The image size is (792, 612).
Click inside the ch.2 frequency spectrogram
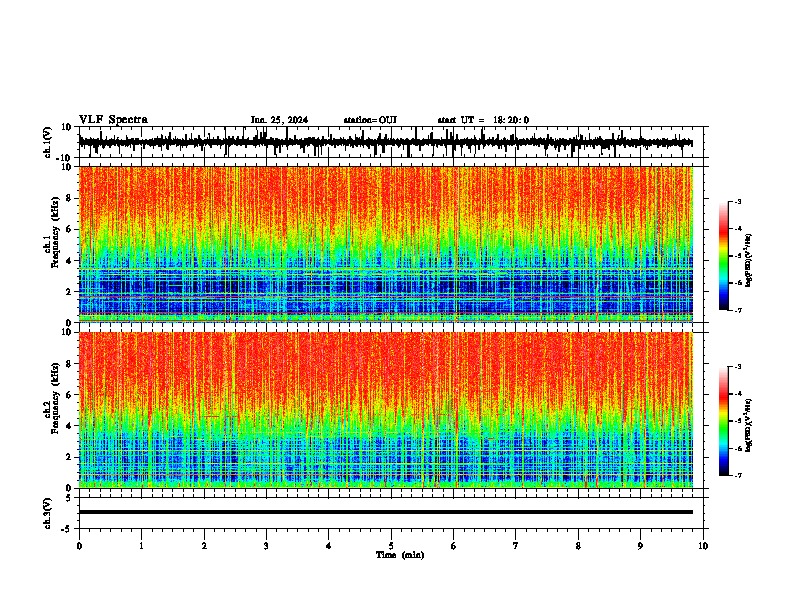(x=386, y=410)
